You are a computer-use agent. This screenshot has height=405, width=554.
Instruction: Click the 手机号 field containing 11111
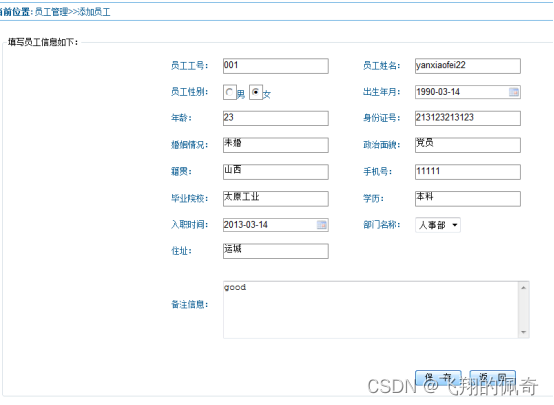pos(467,172)
